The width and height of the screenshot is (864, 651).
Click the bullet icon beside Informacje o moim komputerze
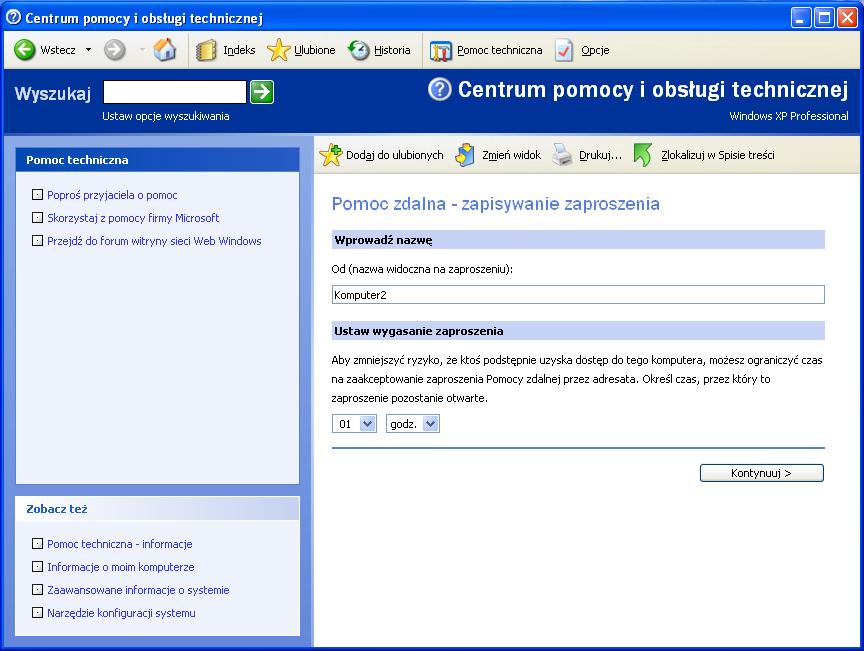point(37,567)
